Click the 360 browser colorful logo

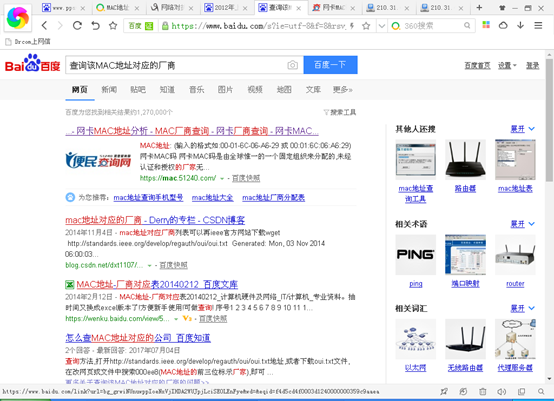click(18, 17)
